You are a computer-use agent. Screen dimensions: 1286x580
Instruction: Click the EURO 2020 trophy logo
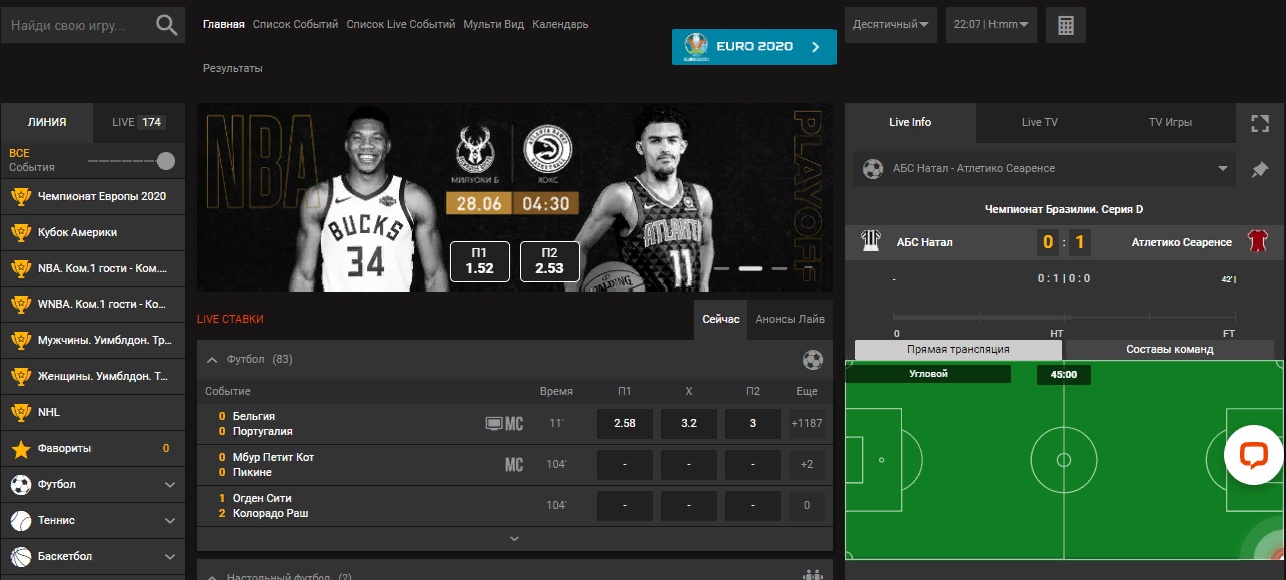pos(696,46)
